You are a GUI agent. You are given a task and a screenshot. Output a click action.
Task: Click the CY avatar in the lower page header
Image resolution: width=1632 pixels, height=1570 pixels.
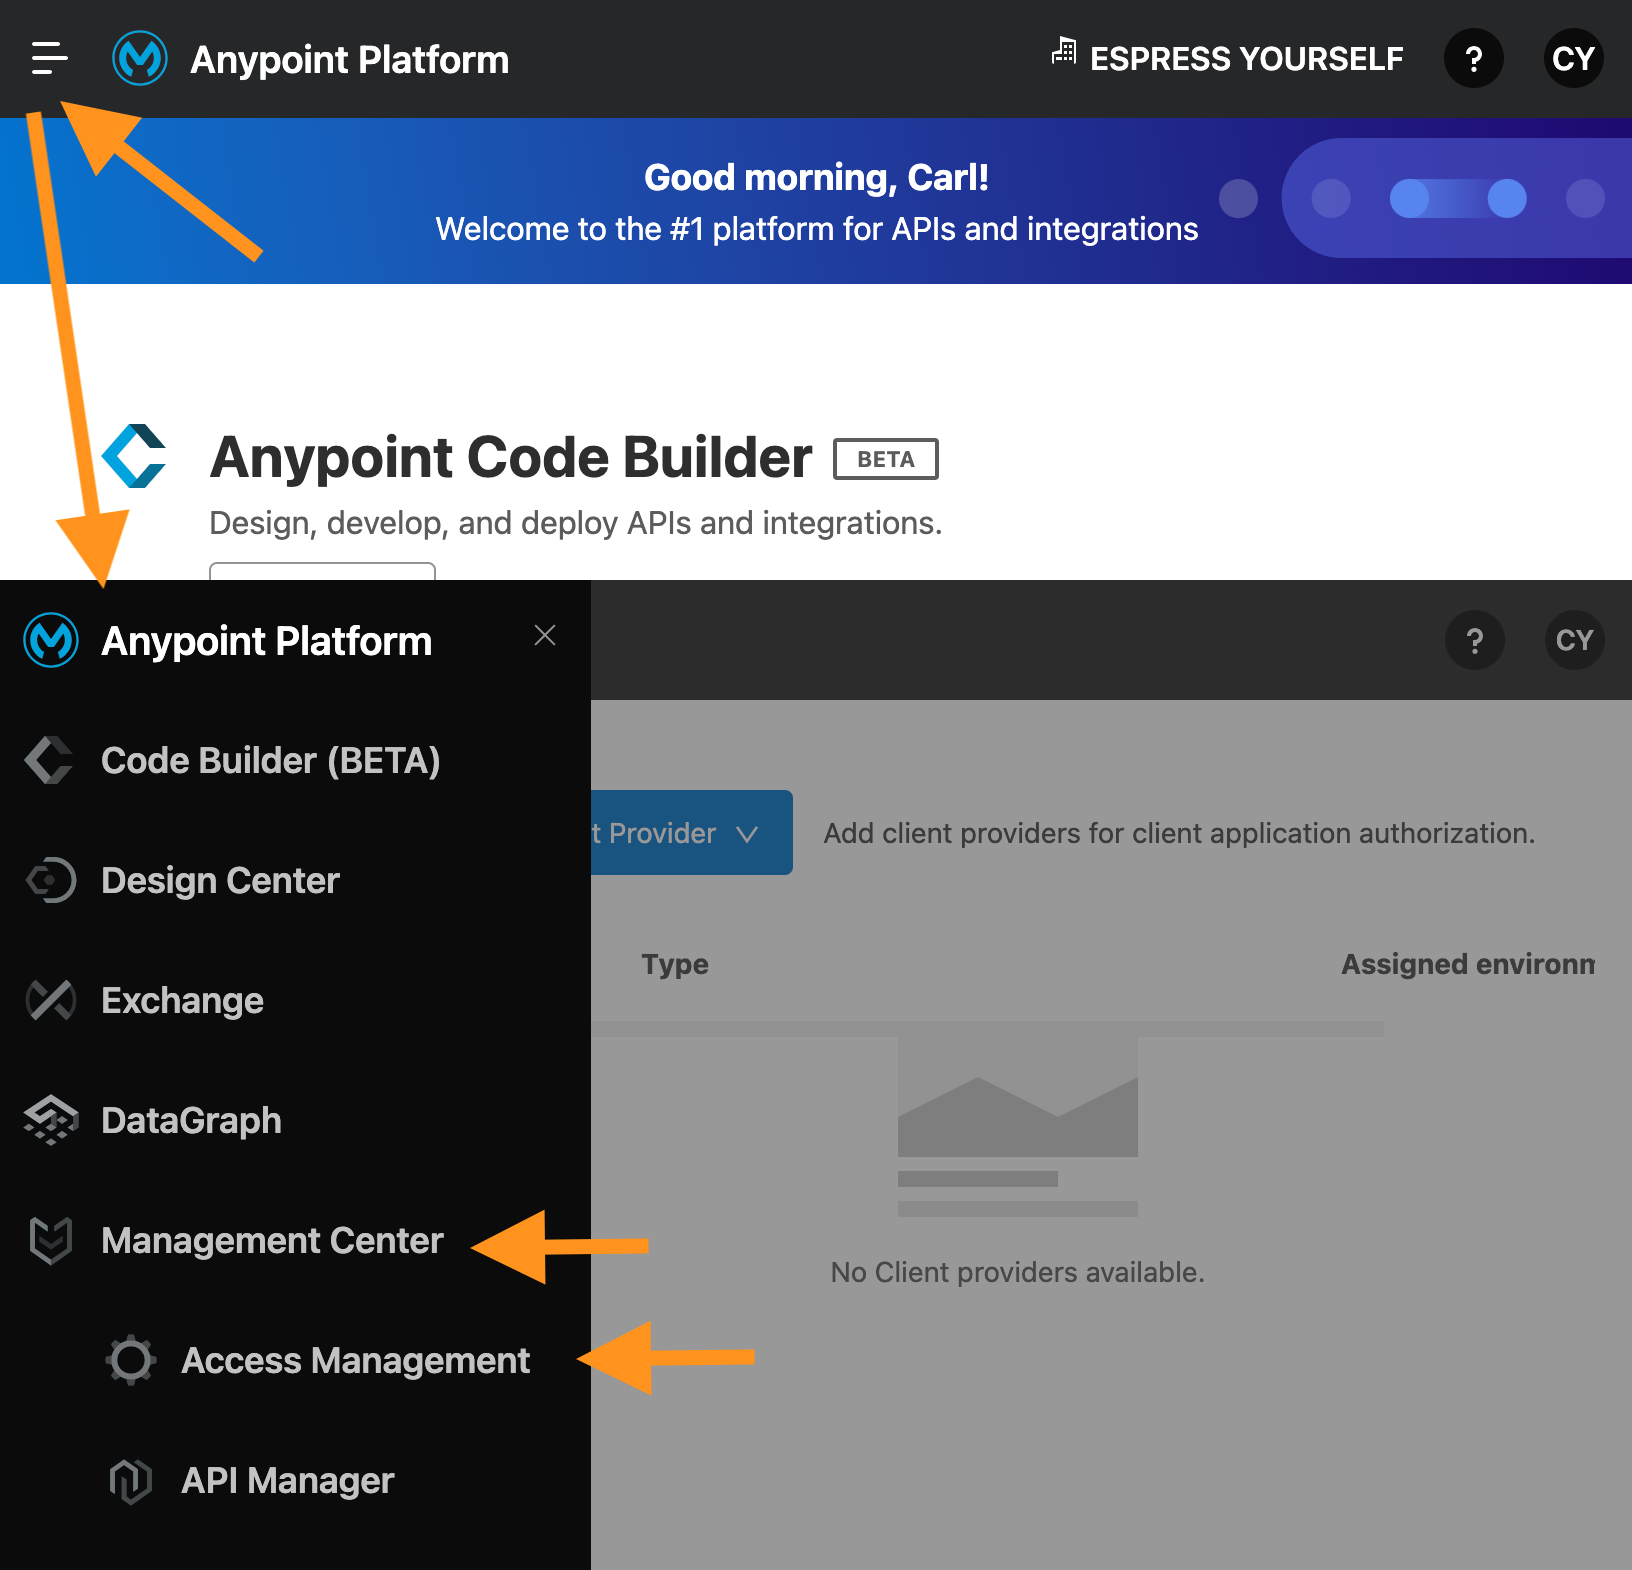pos(1575,640)
